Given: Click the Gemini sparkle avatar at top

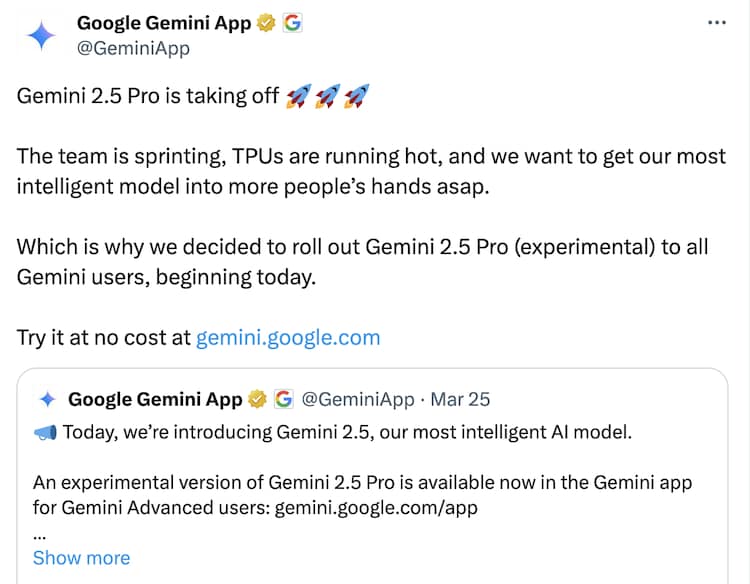Looking at the screenshot, I should coord(42,35).
